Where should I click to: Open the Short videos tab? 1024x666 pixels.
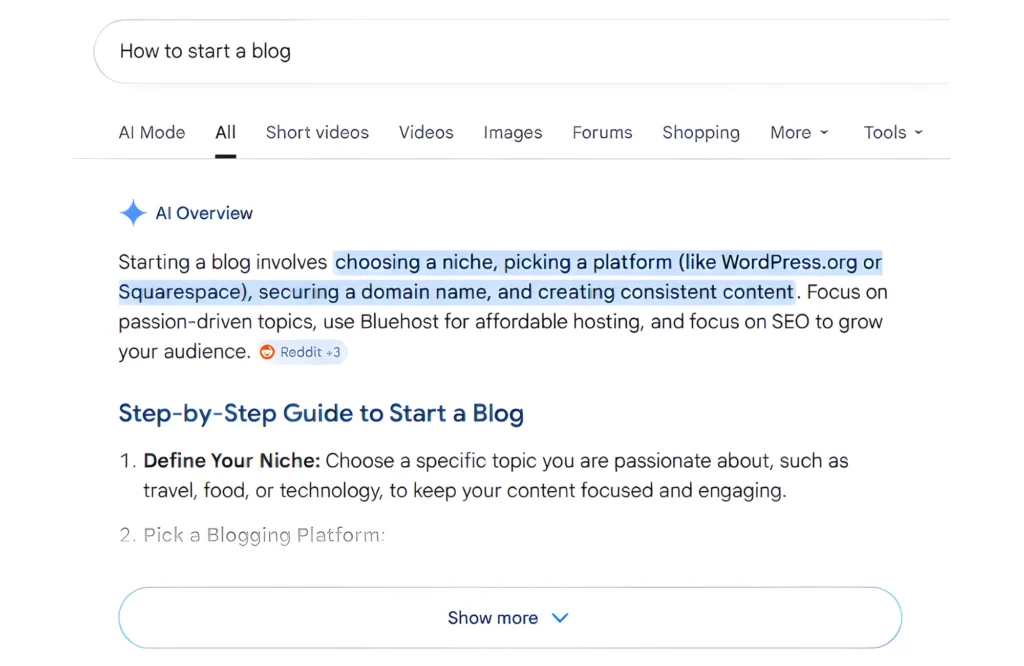click(x=317, y=133)
